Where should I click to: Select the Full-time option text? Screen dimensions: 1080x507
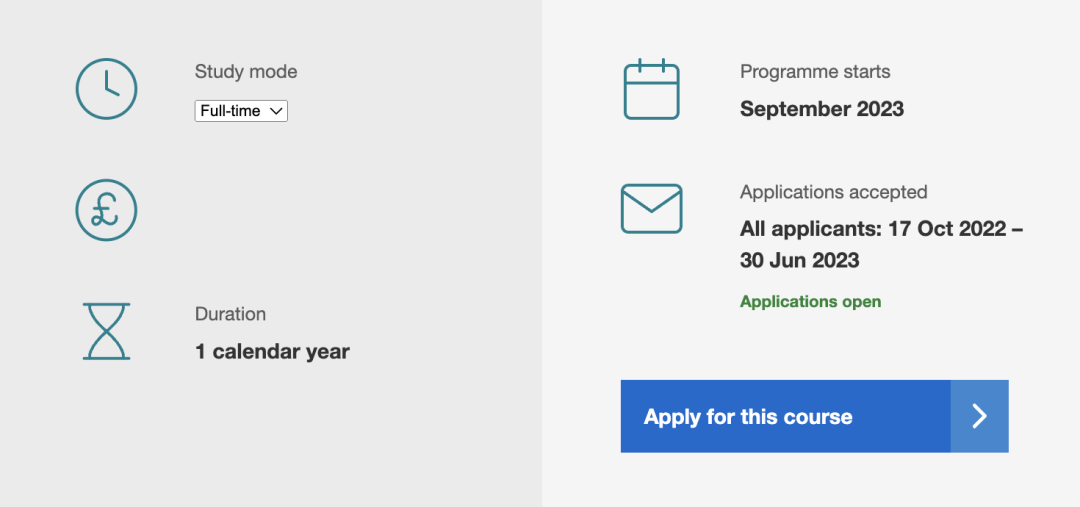(x=231, y=111)
